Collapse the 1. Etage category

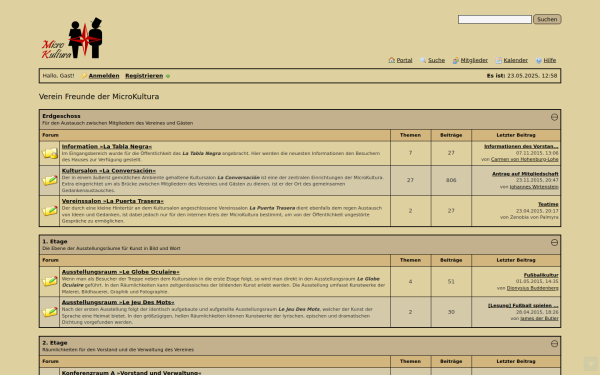pos(554,243)
